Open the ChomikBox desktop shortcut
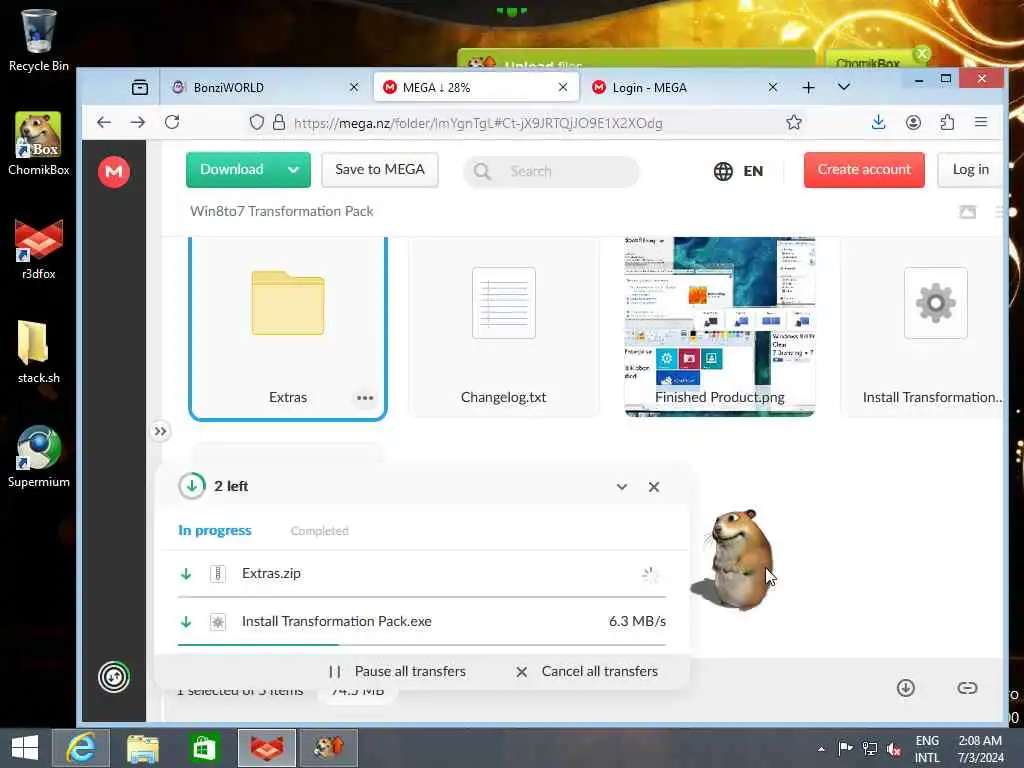Viewport: 1024px width, 768px height. coord(38,143)
